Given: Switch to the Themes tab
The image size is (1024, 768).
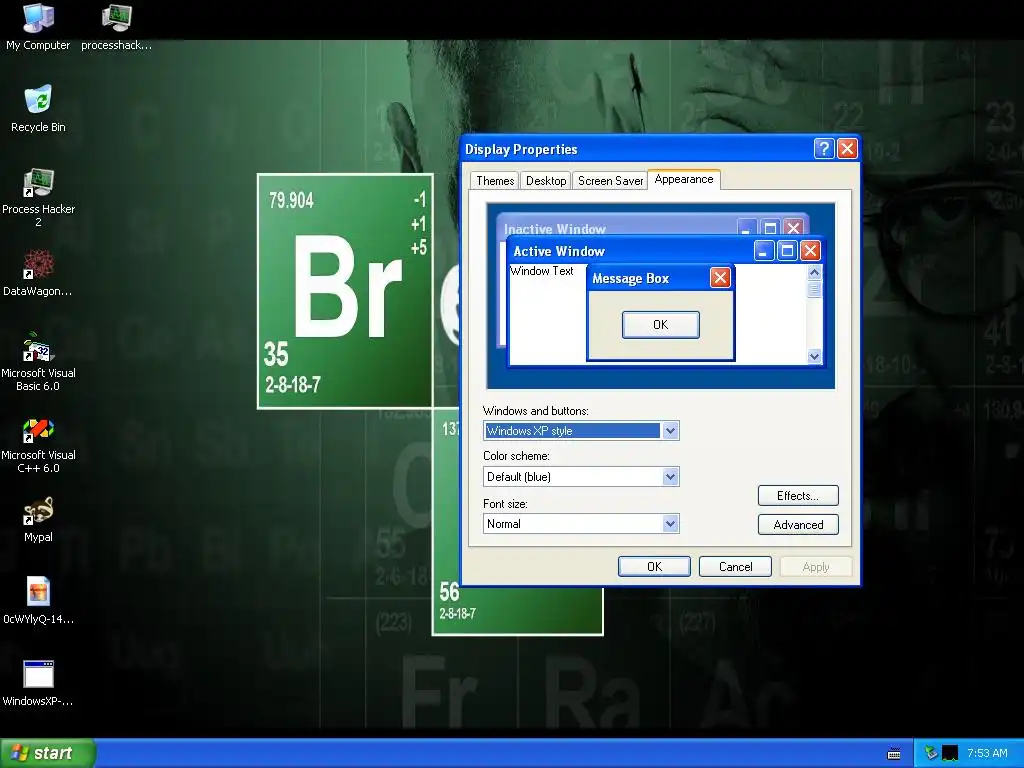Looking at the screenshot, I should pyautogui.click(x=495, y=181).
